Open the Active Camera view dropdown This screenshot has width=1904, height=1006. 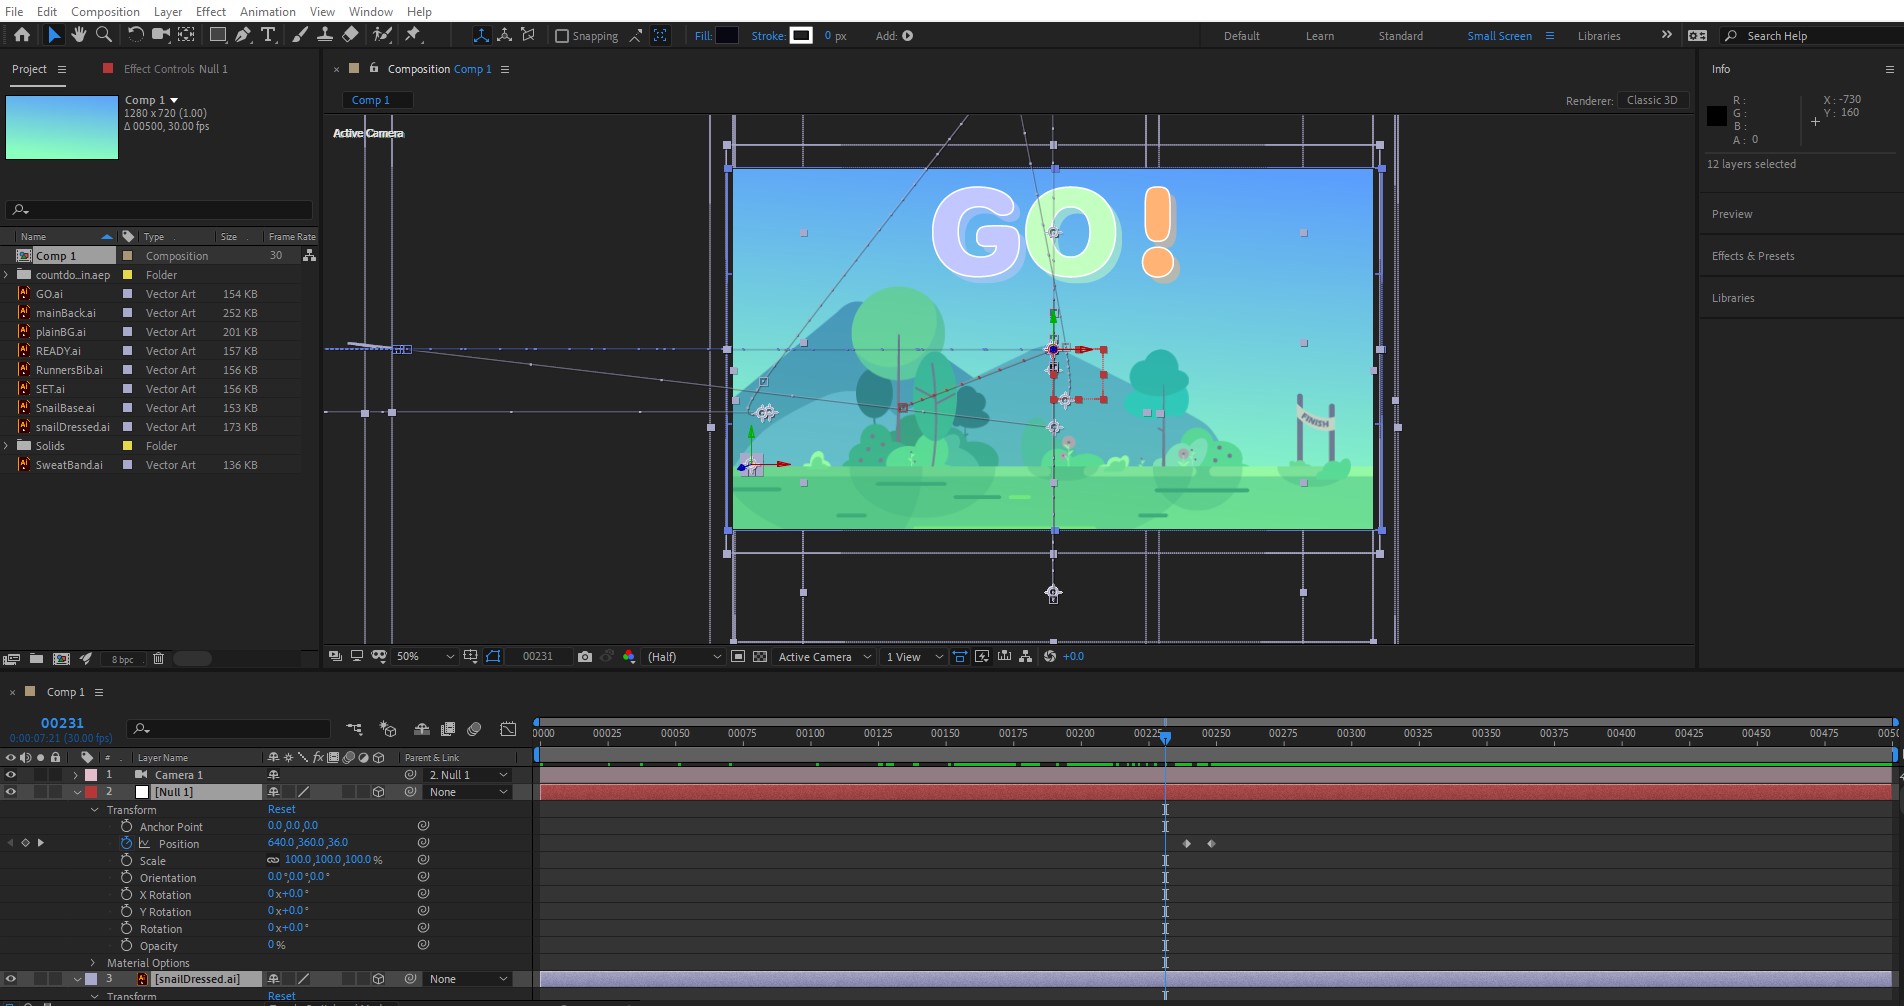pos(824,657)
